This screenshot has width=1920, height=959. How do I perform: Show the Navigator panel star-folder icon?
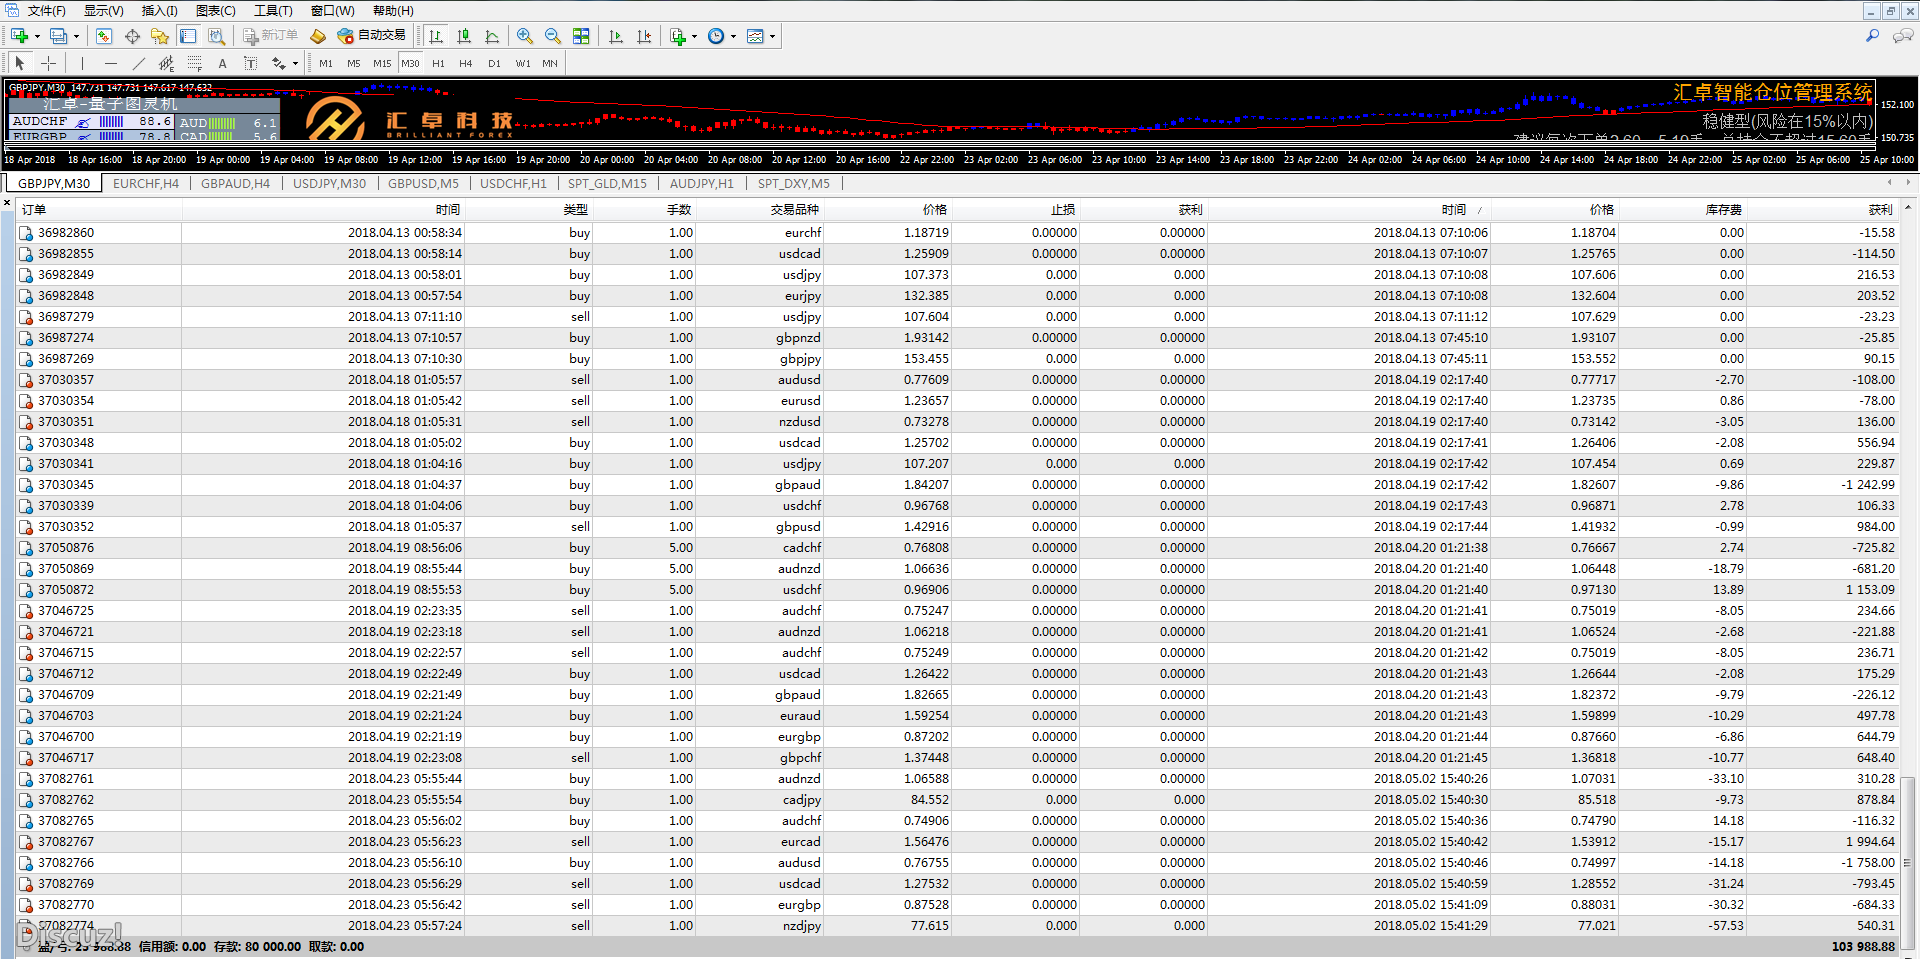[x=160, y=36]
